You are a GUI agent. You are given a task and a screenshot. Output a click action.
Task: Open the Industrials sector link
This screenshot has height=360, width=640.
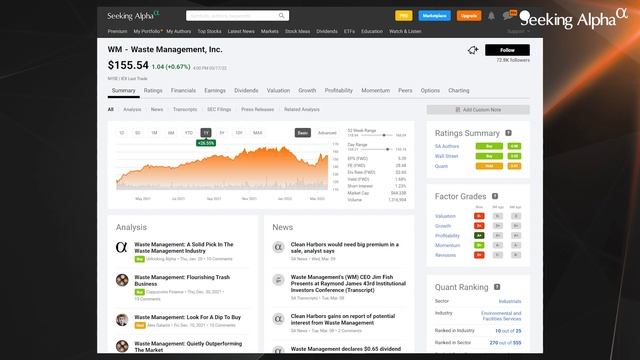pyautogui.click(x=510, y=301)
